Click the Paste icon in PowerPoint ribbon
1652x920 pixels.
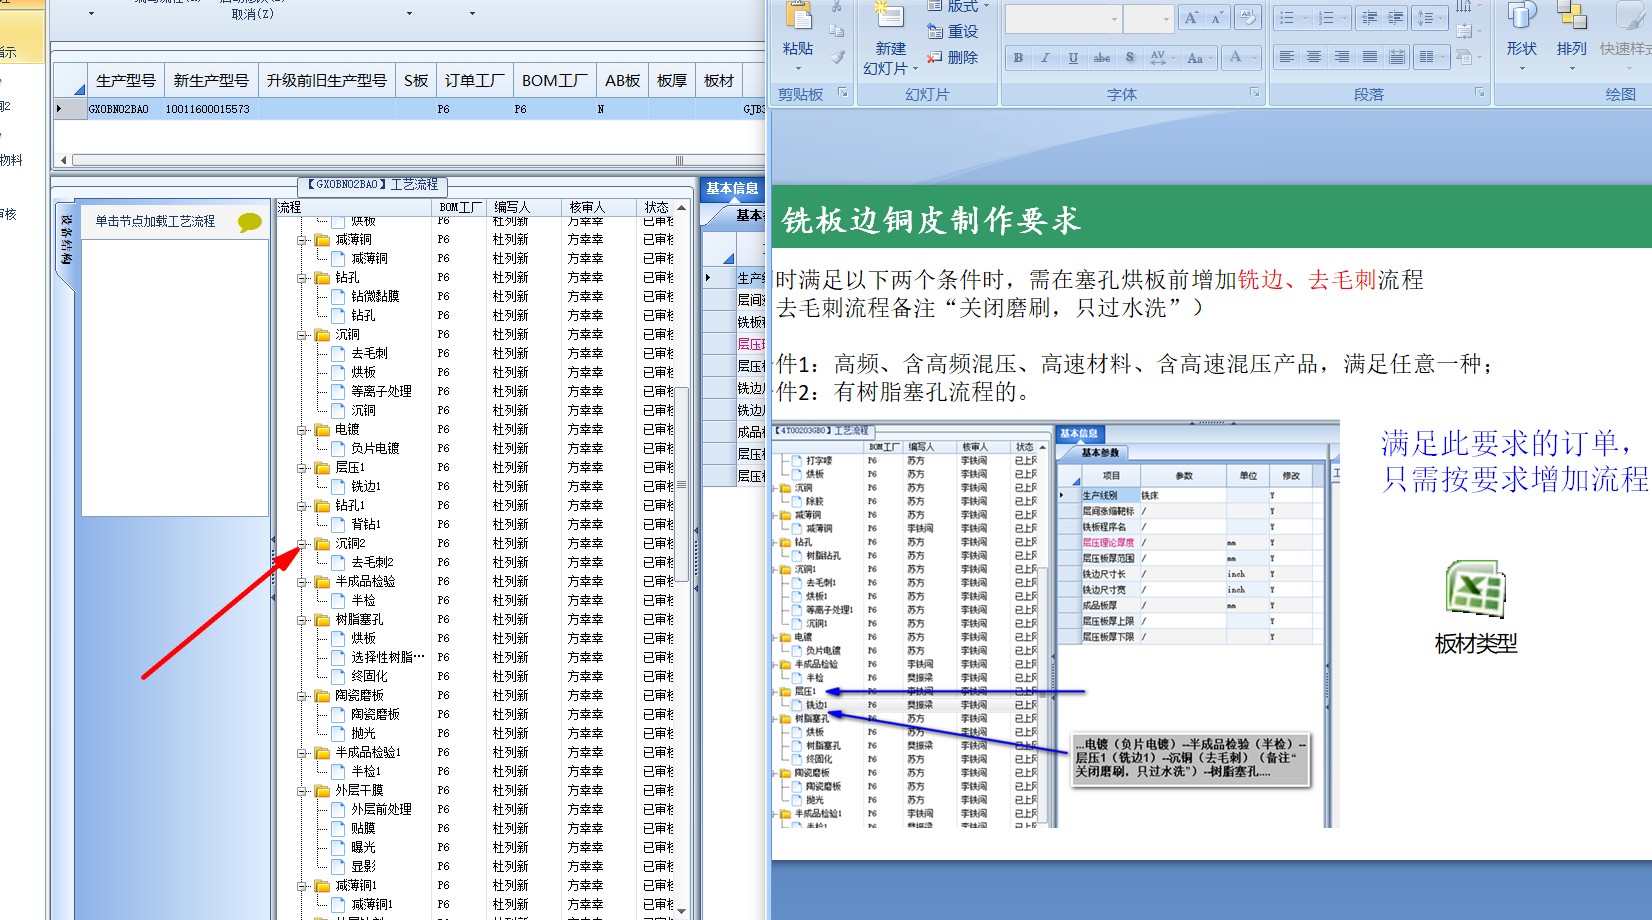tap(798, 17)
